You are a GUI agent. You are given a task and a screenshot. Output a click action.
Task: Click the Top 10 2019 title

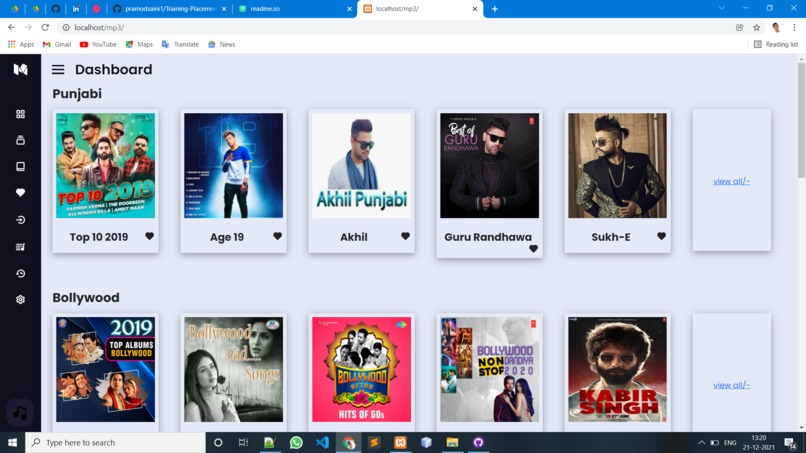click(x=99, y=237)
